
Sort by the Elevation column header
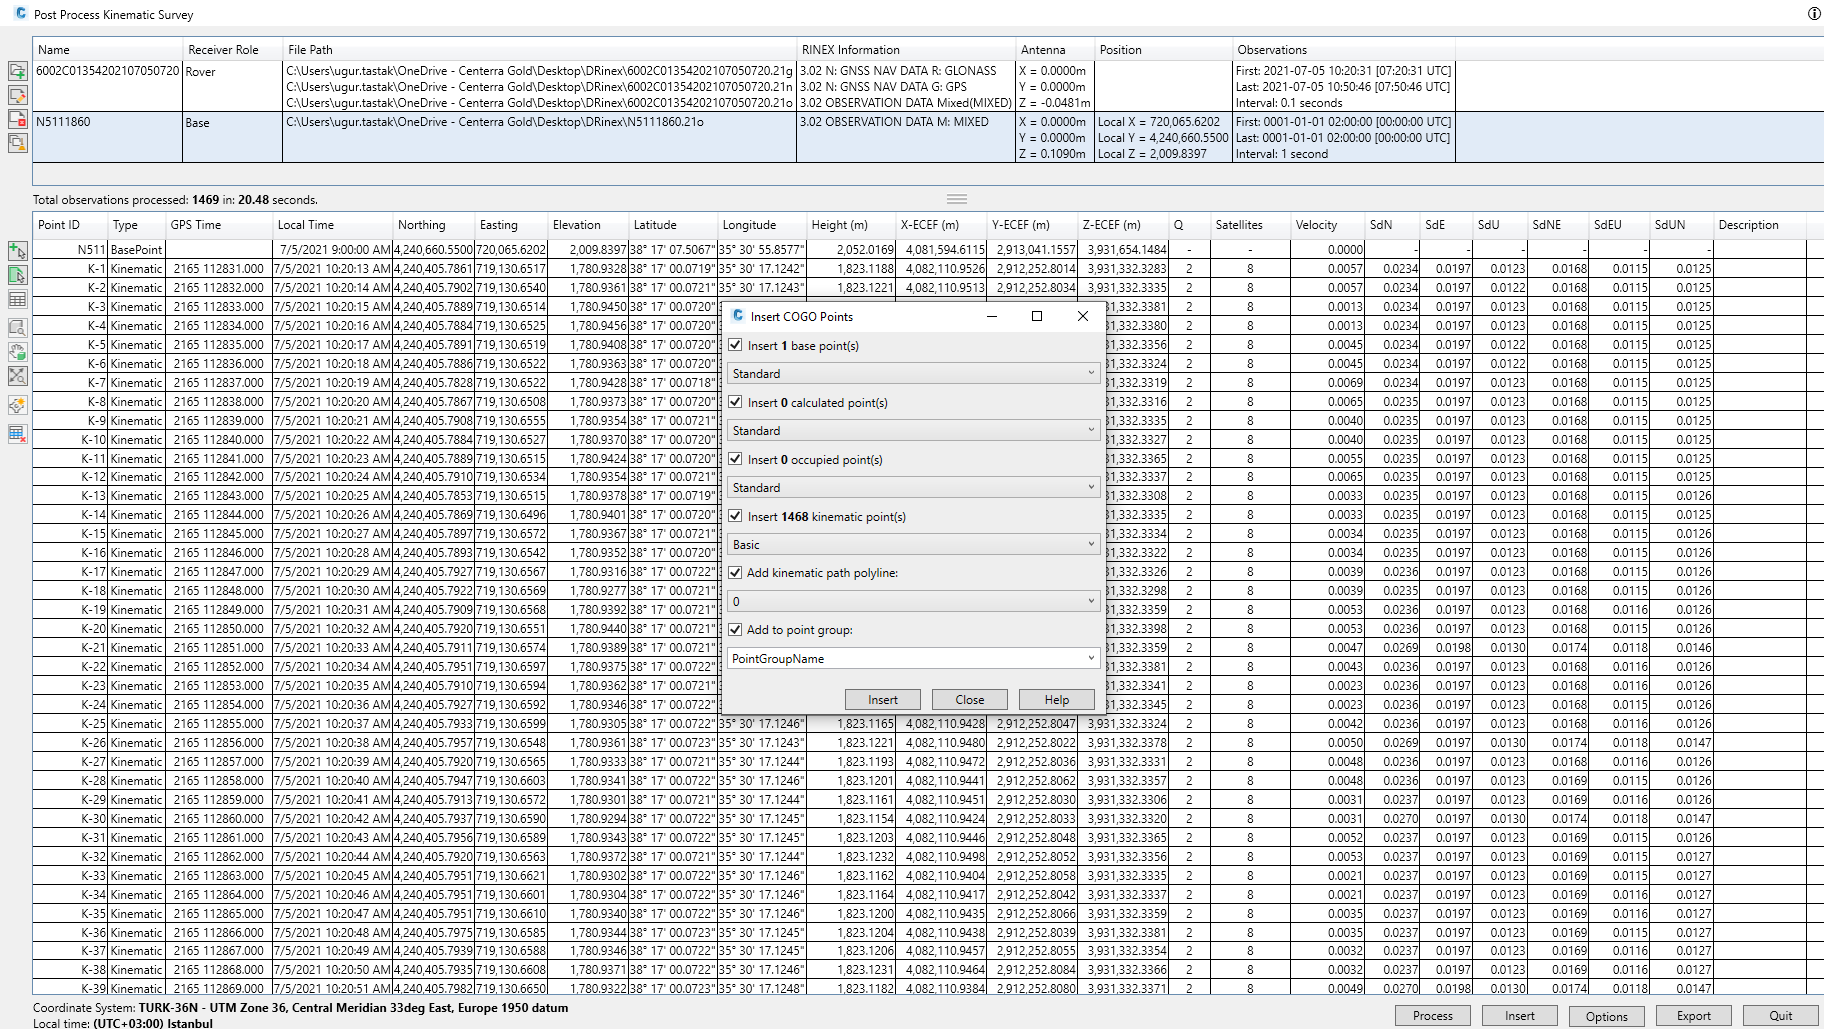tap(577, 225)
